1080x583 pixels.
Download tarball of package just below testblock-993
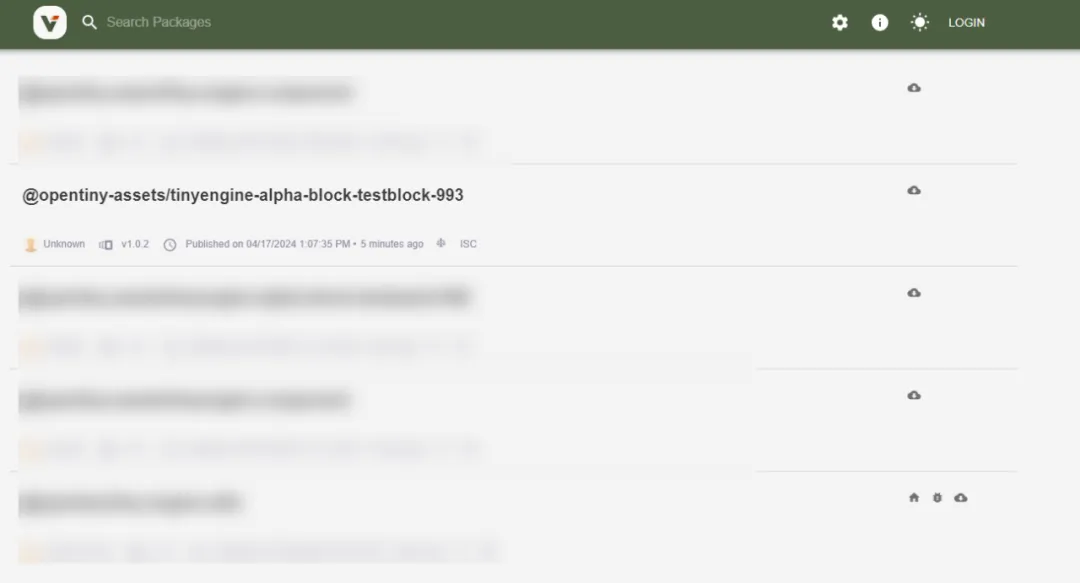(914, 293)
